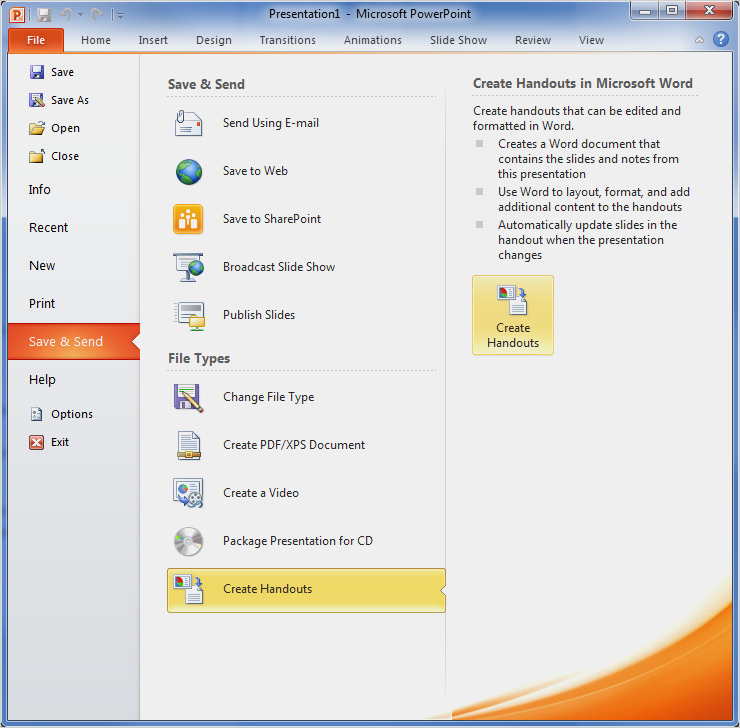Click Save As text in sidebar
This screenshot has height=728, width=740.
pyautogui.click(x=70, y=100)
